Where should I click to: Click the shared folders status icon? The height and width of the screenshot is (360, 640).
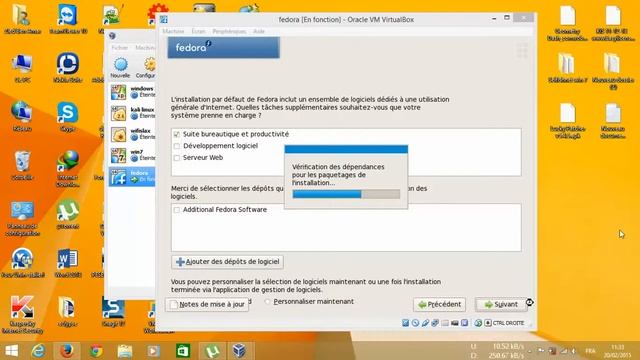(x=445, y=323)
